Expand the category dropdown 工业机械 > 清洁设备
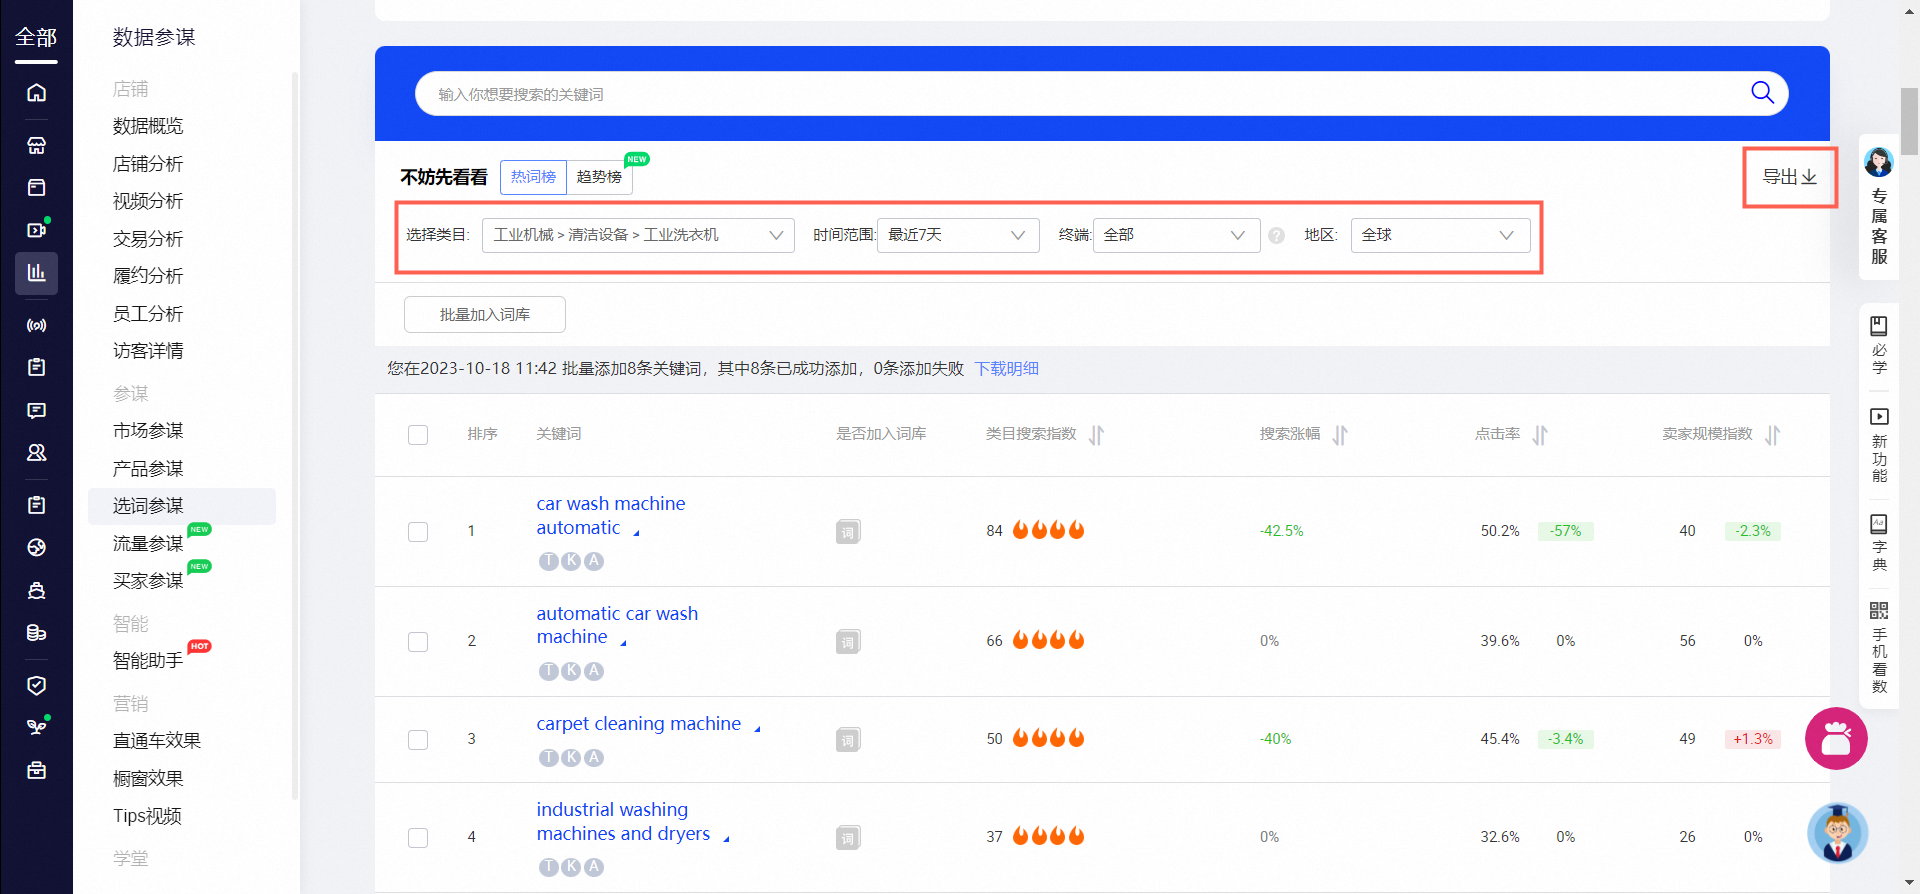1920x894 pixels. pyautogui.click(x=638, y=235)
